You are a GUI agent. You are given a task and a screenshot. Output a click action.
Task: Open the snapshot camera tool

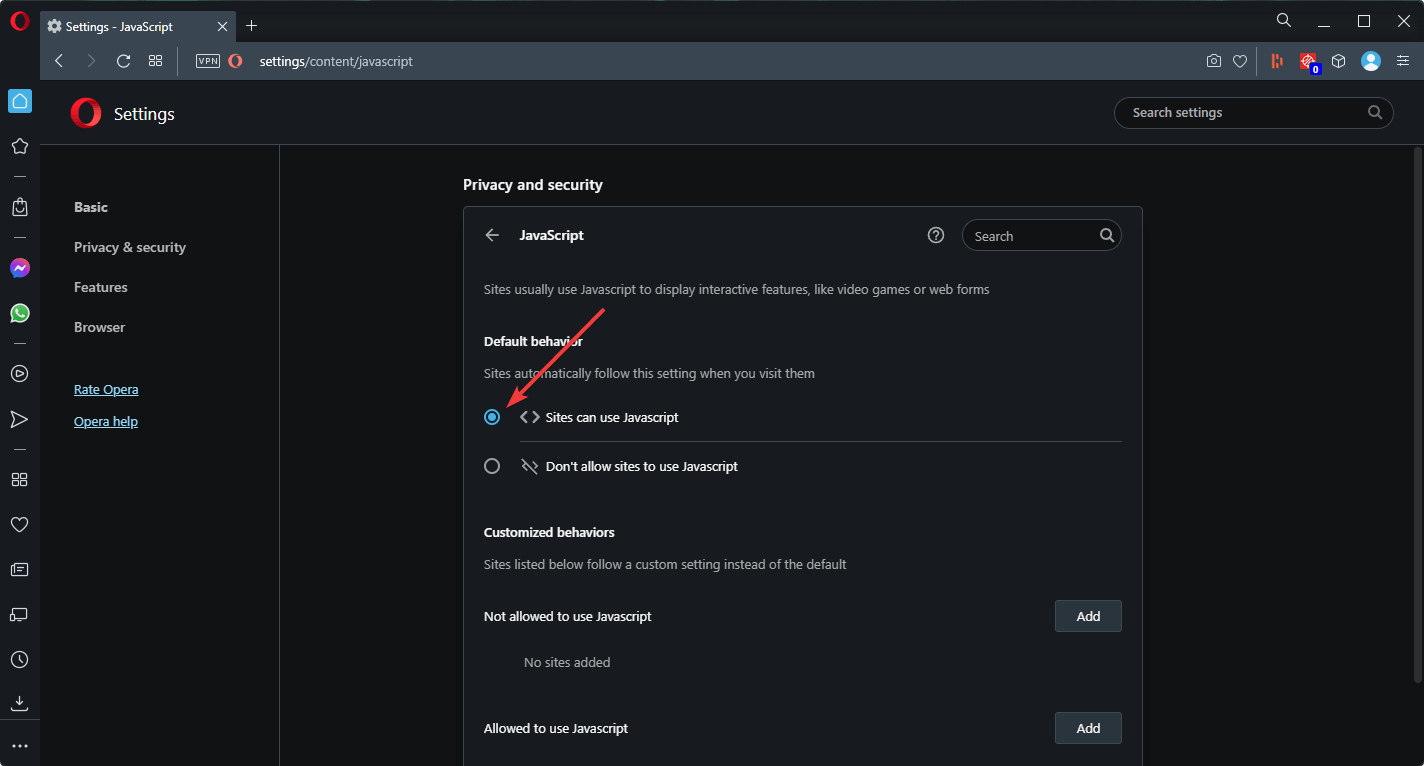pos(1213,61)
